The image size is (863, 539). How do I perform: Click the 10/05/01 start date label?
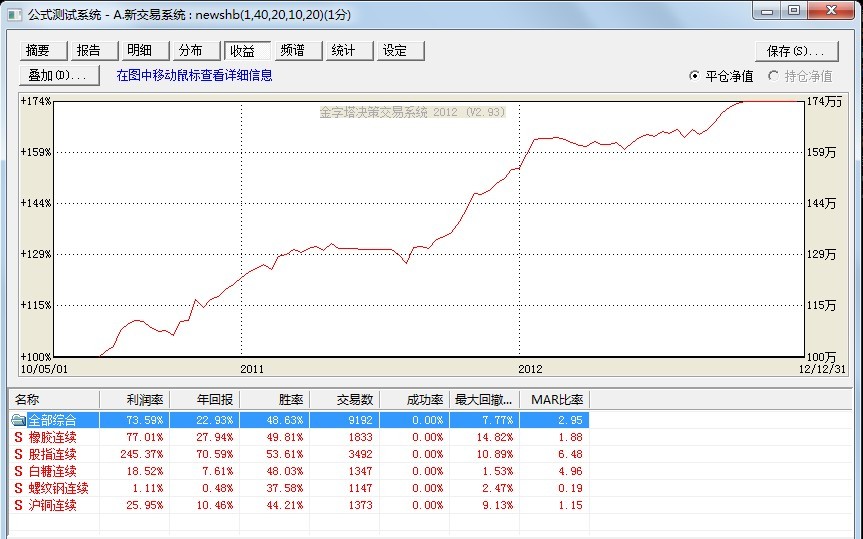[x=44, y=369]
